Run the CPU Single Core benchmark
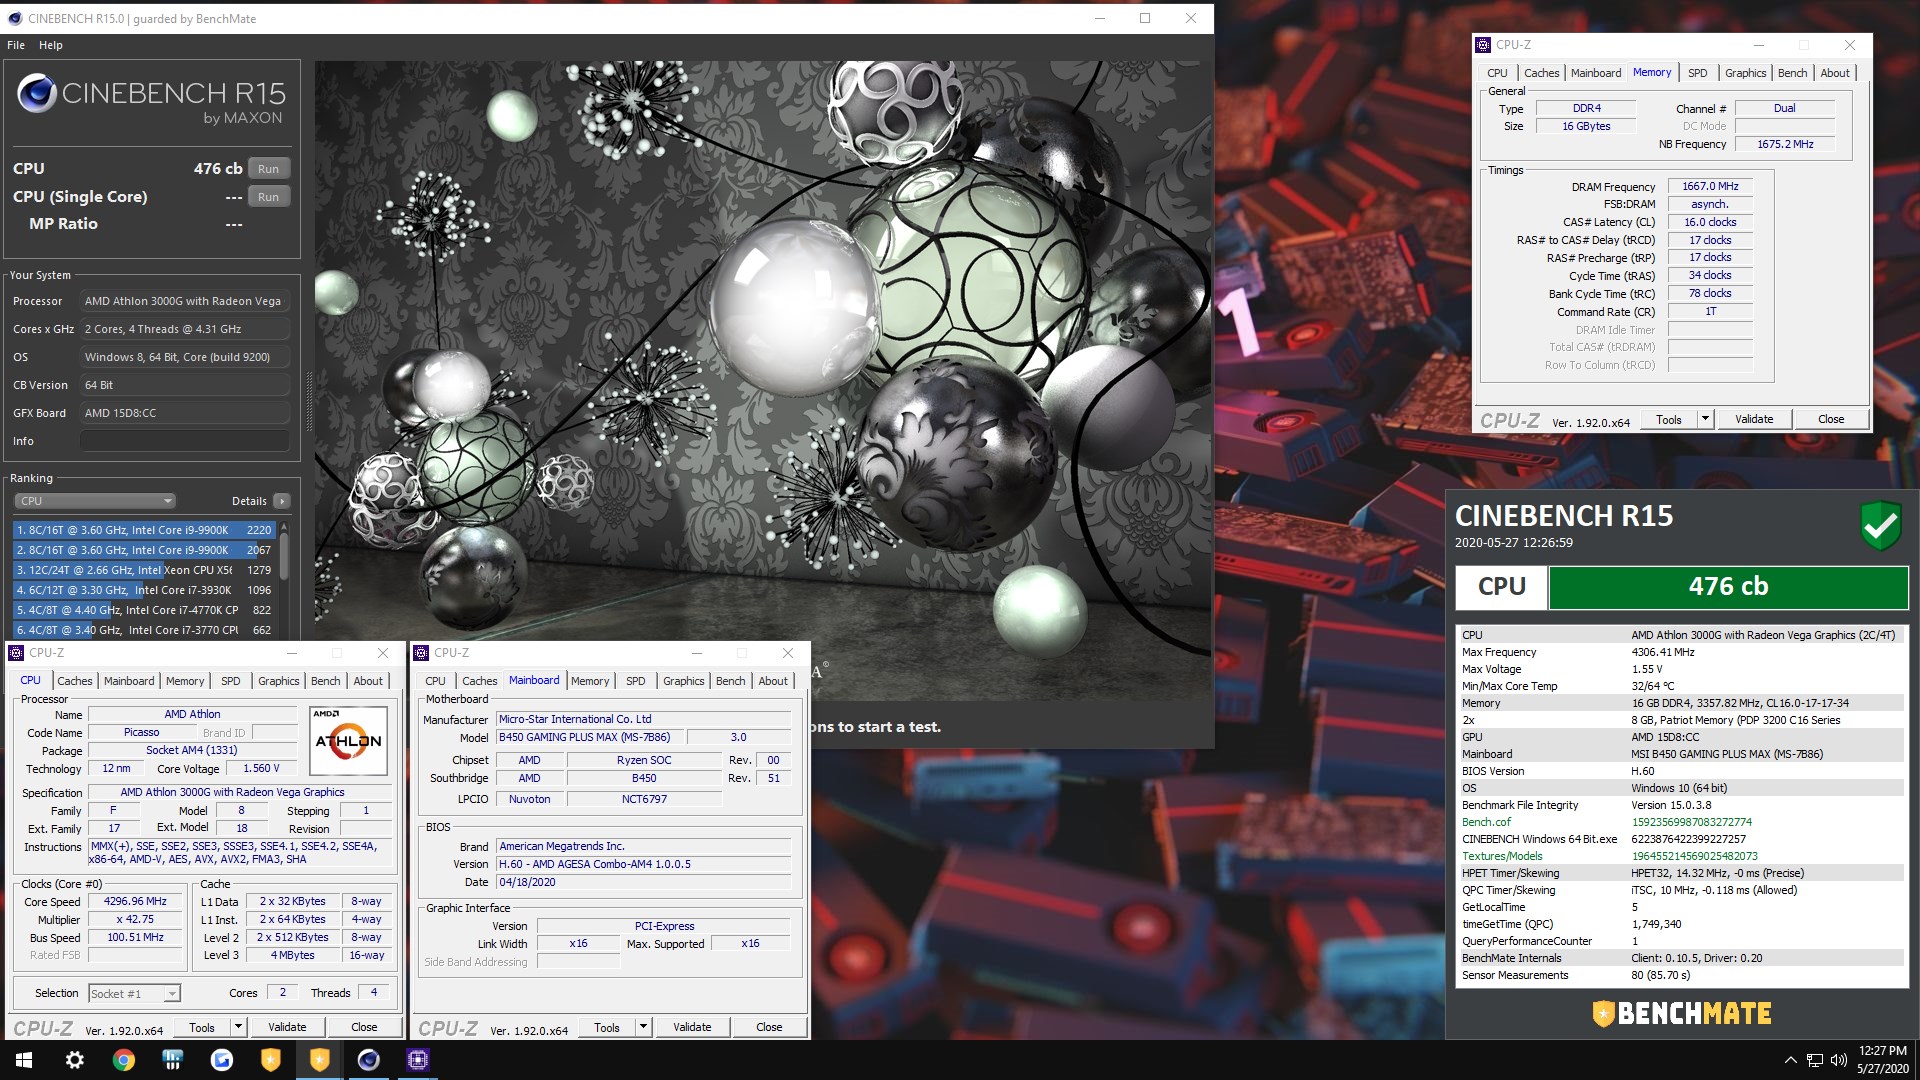The width and height of the screenshot is (1920, 1080). 268,196
